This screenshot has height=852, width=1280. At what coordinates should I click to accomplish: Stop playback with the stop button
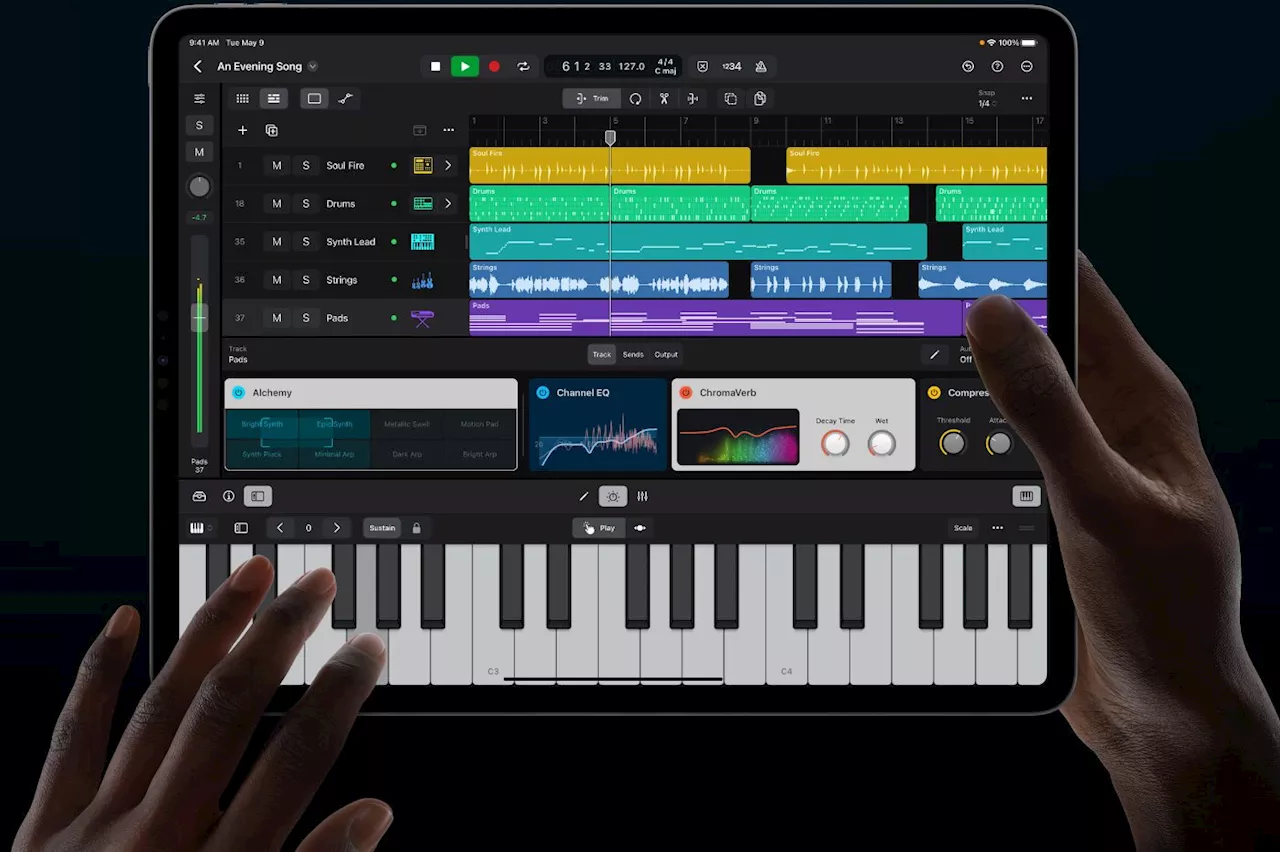click(x=435, y=67)
